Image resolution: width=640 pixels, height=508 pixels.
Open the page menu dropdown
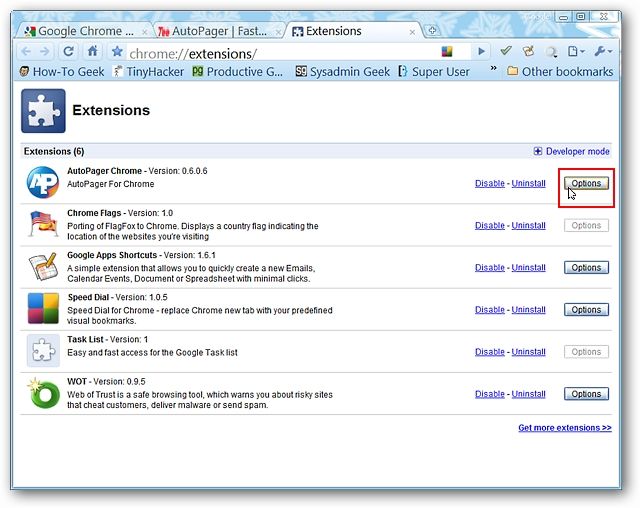(x=577, y=52)
